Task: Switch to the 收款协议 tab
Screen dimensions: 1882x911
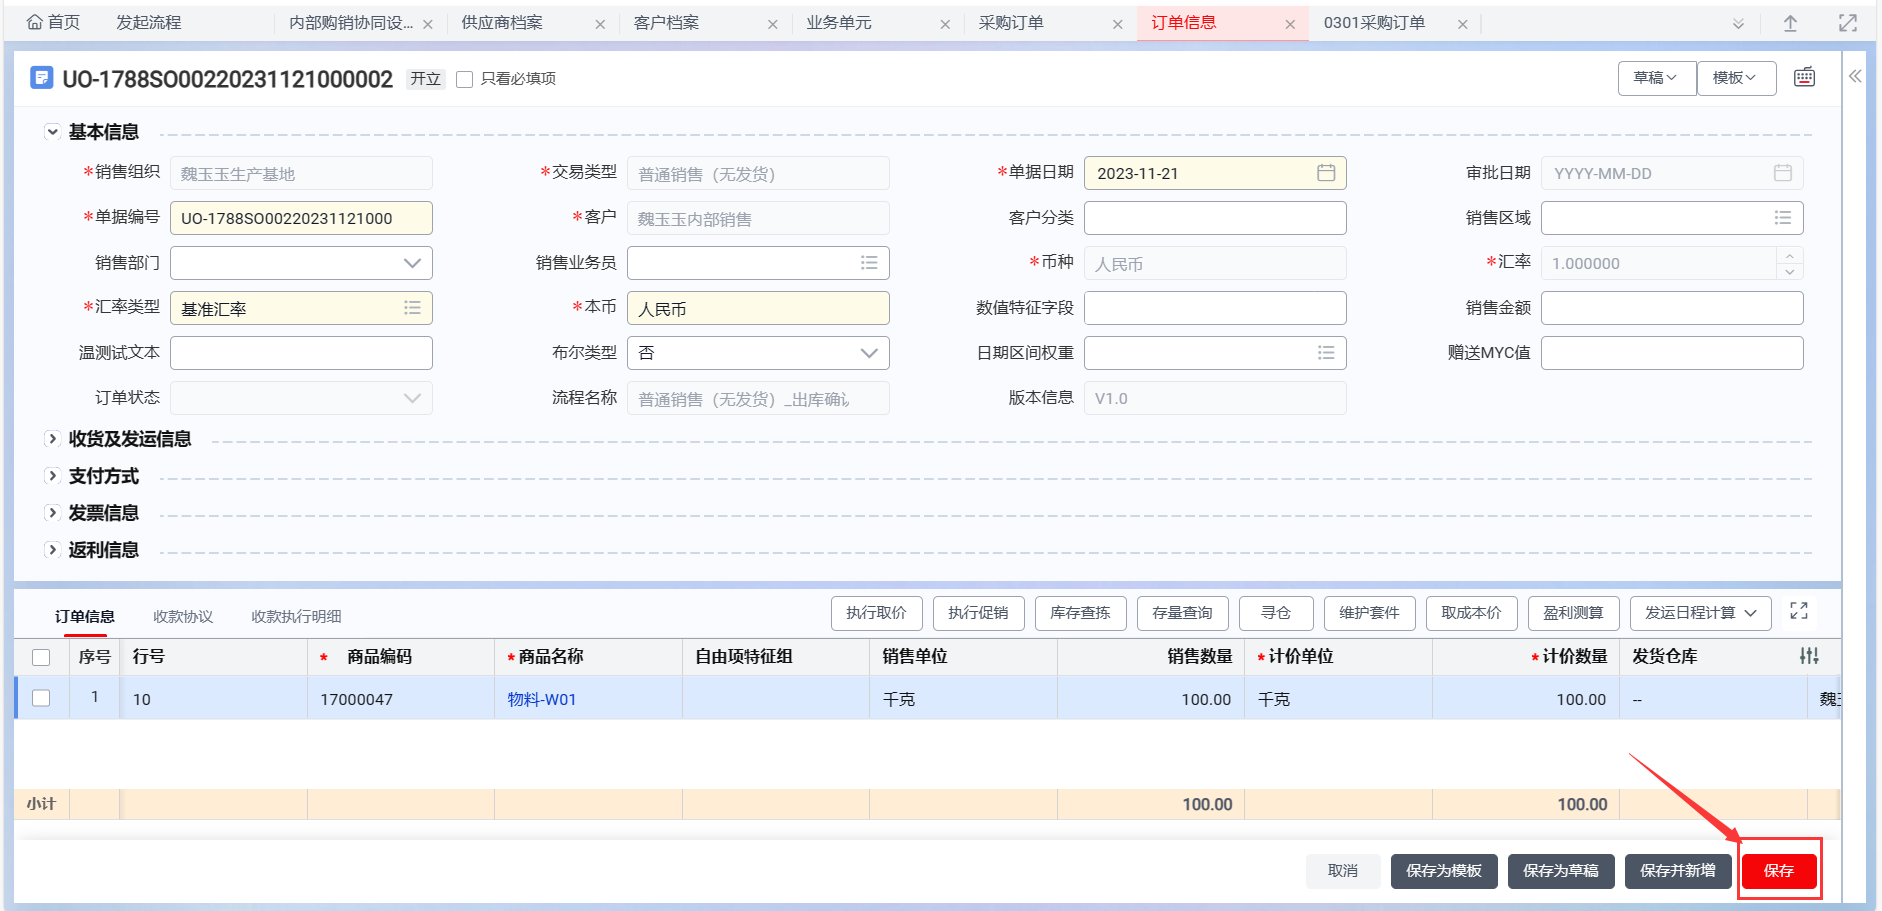Action: pyautogui.click(x=182, y=616)
